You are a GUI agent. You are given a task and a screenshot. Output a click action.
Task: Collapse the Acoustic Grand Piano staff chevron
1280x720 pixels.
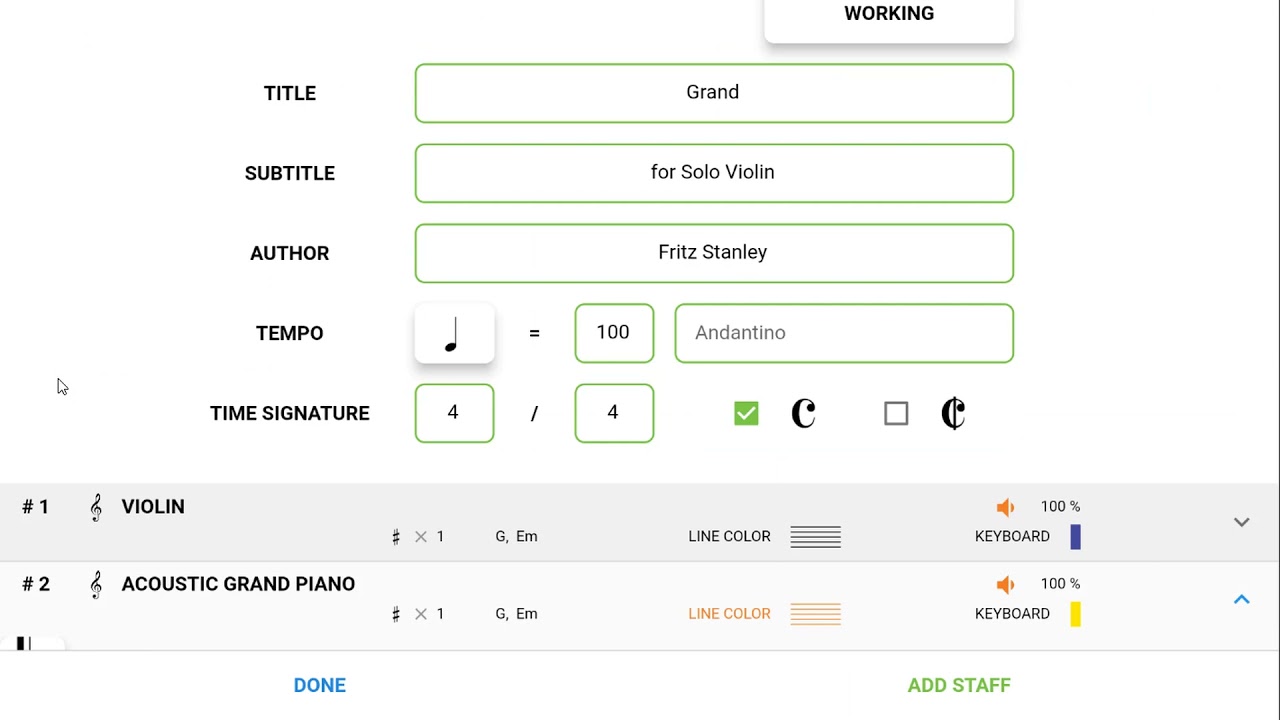tap(1241, 599)
